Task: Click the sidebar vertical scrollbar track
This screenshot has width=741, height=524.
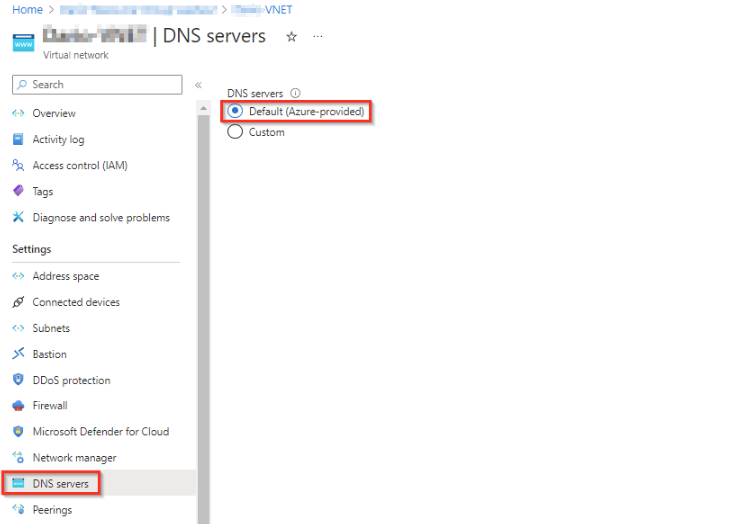Action: coord(203,317)
